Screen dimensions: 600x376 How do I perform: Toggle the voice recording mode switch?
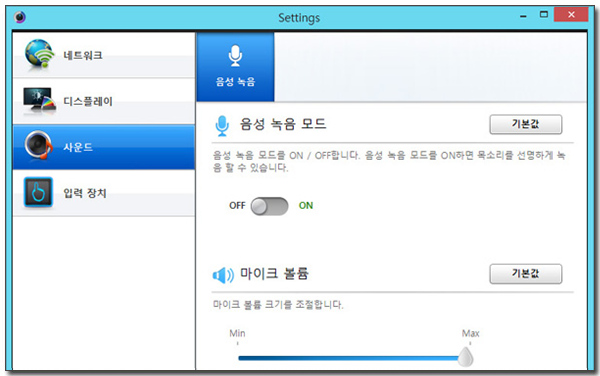coord(269,206)
